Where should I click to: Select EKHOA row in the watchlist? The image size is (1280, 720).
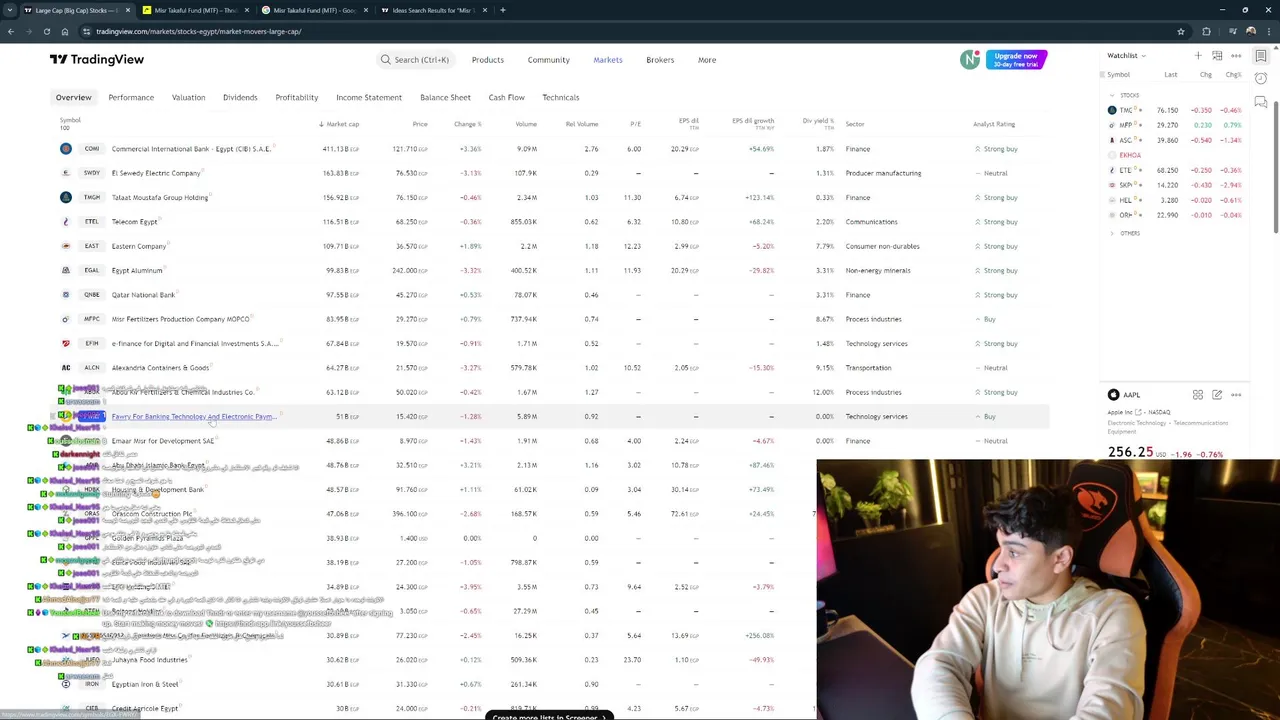click(x=1175, y=155)
